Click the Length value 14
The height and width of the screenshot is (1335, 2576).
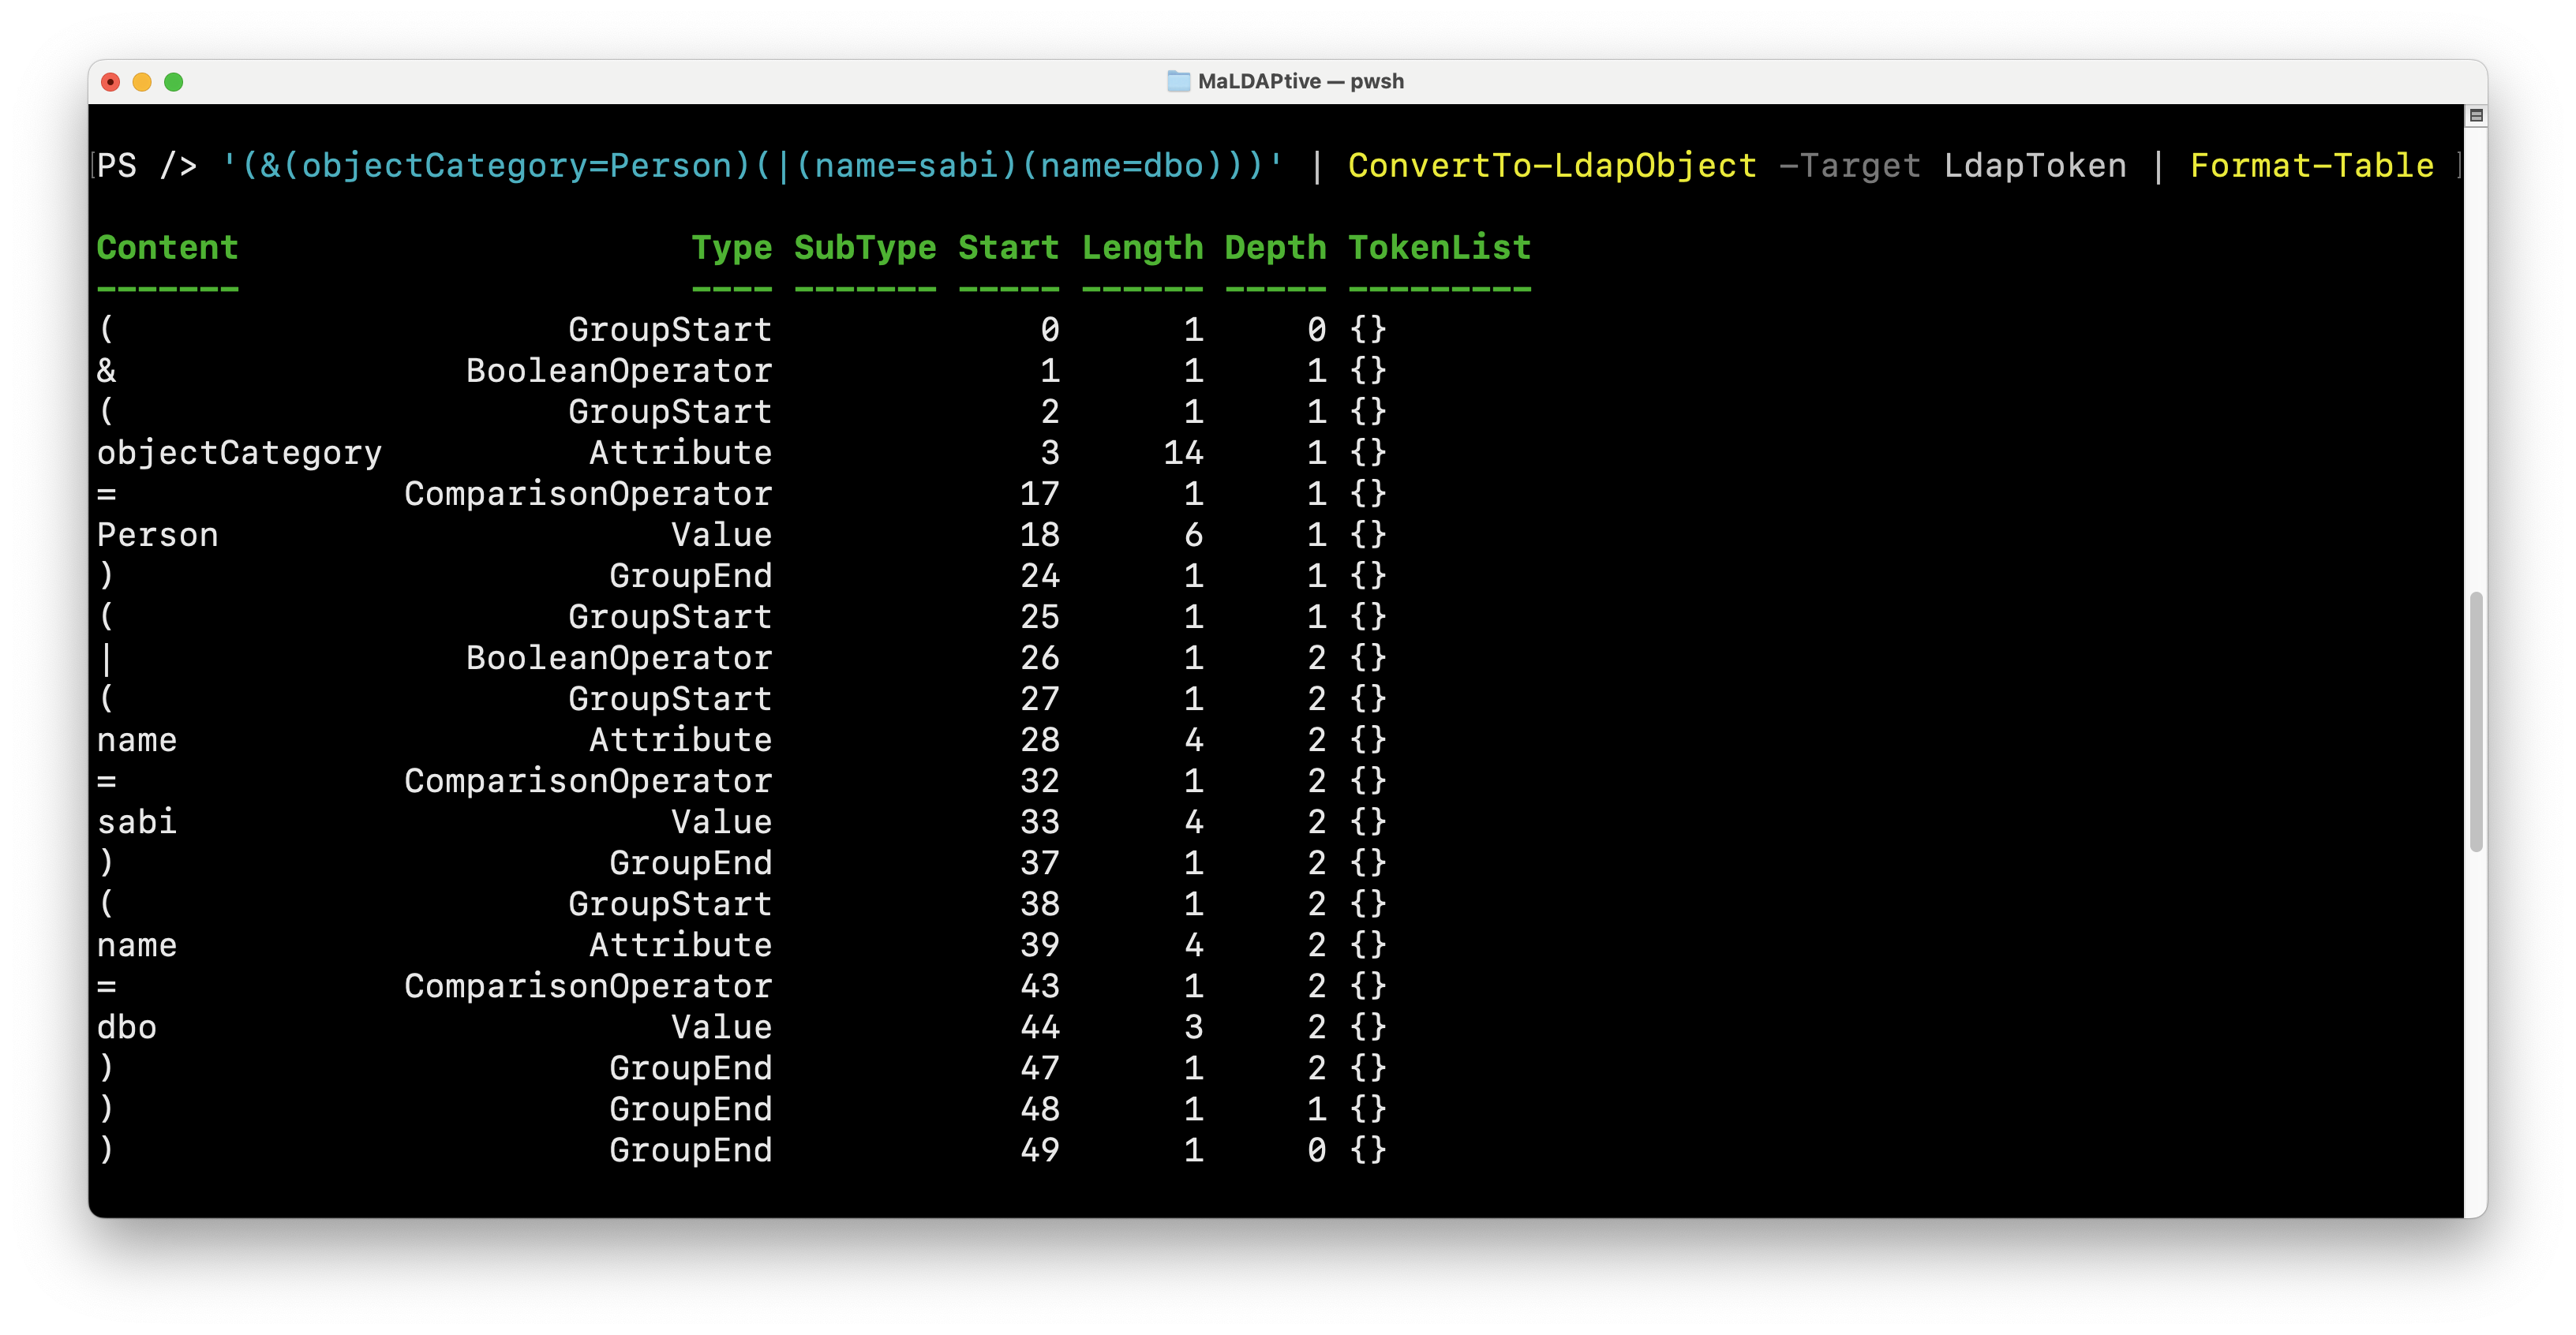tap(1183, 453)
